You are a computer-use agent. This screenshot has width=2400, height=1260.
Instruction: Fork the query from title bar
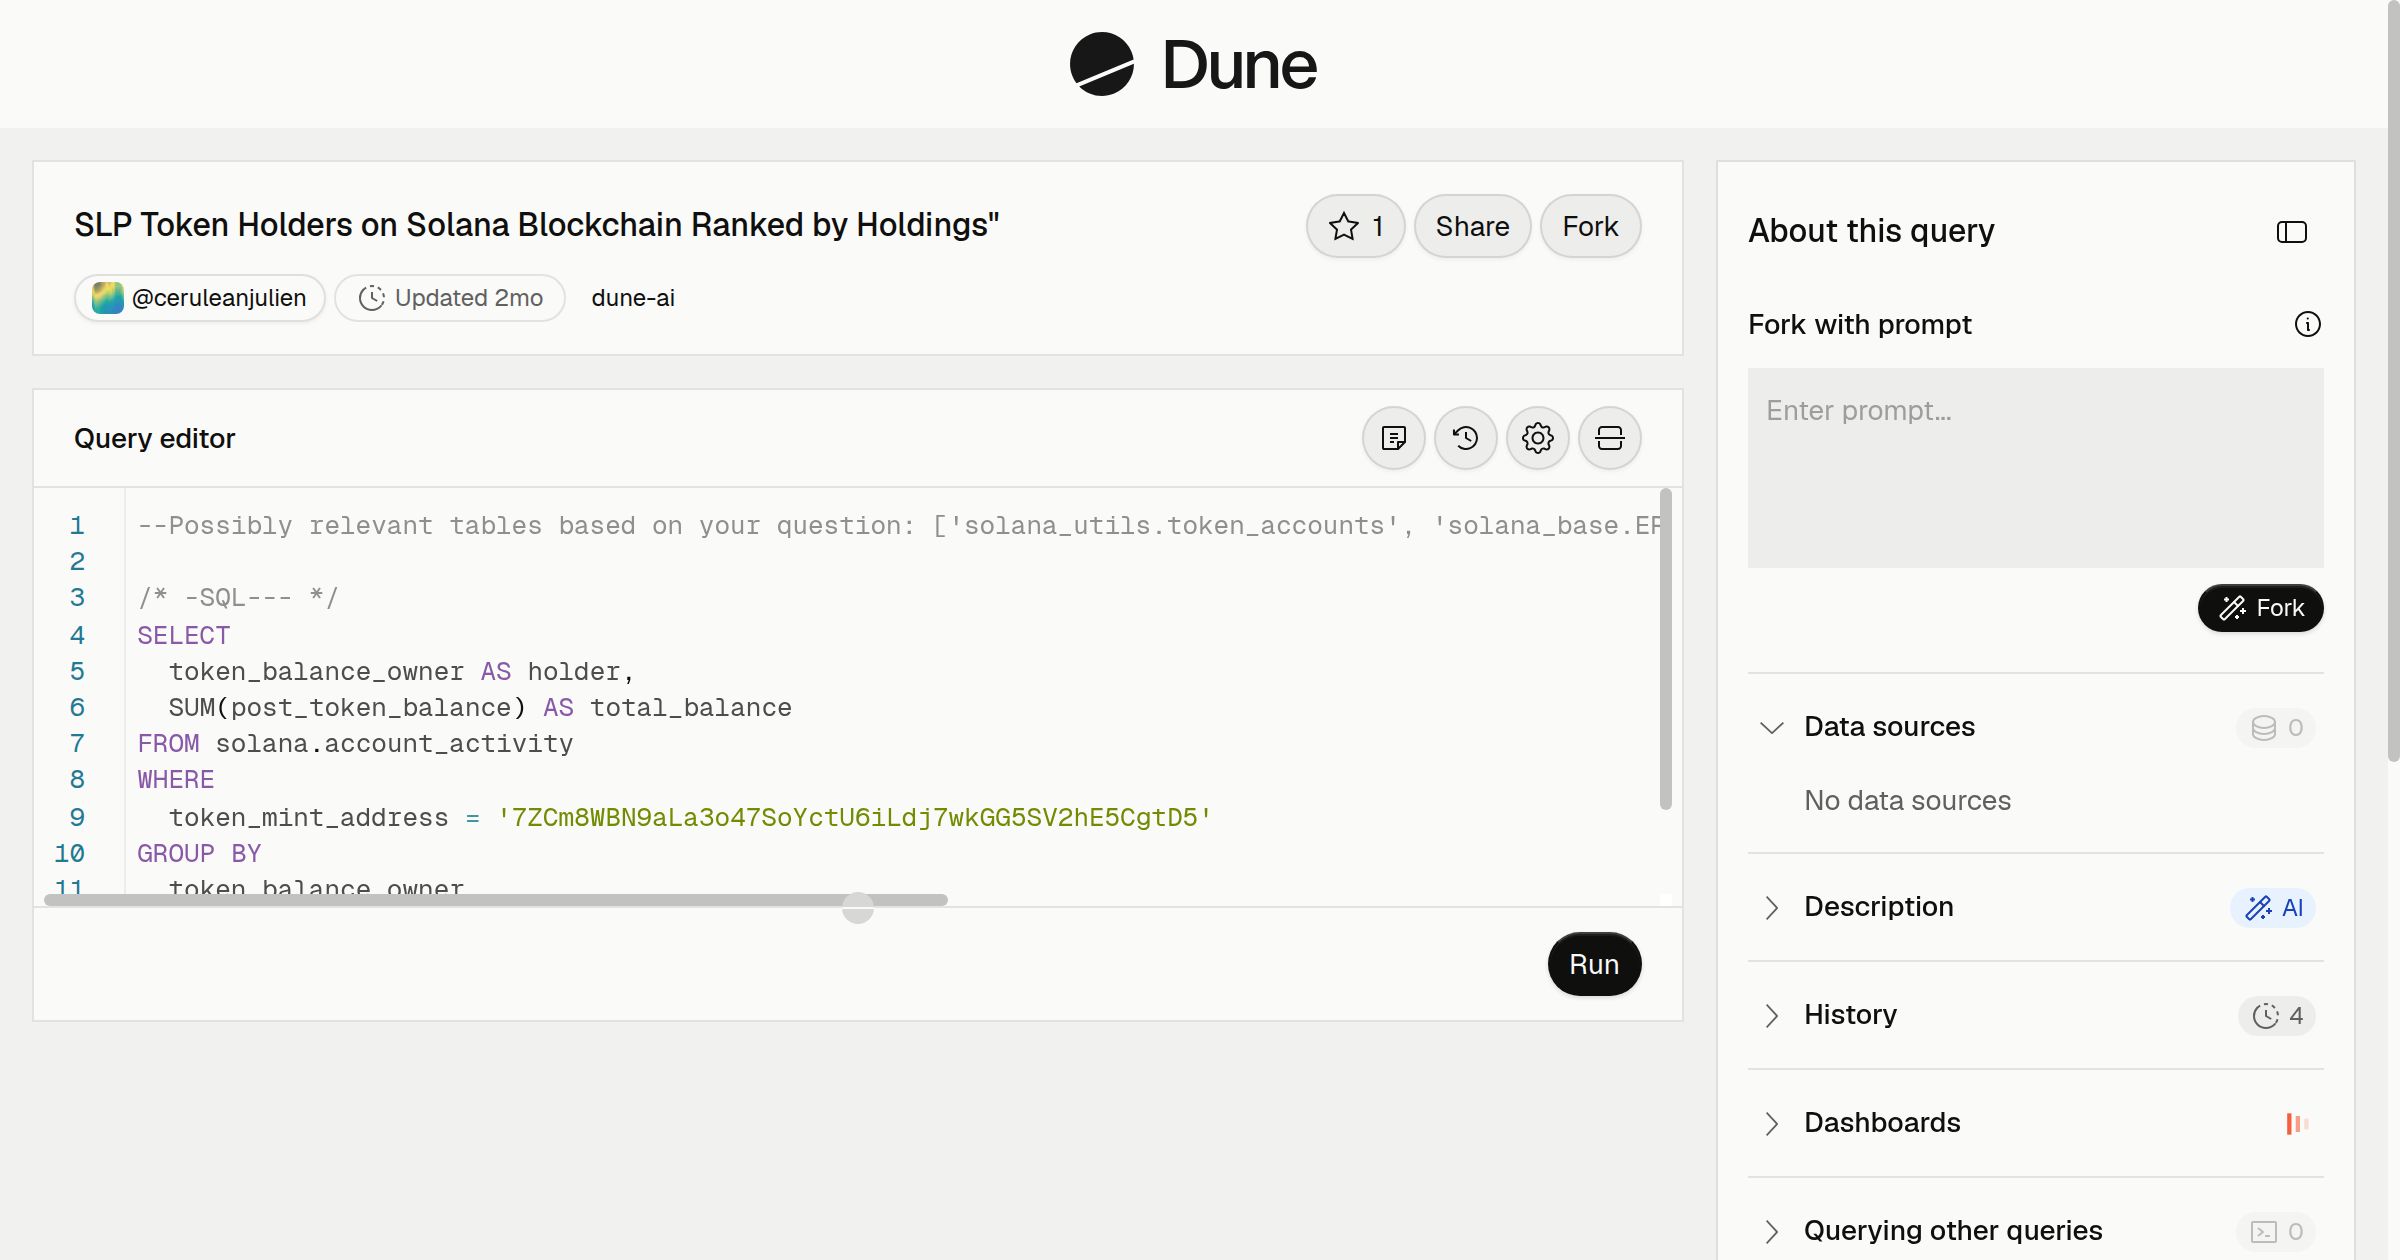pos(1590,226)
